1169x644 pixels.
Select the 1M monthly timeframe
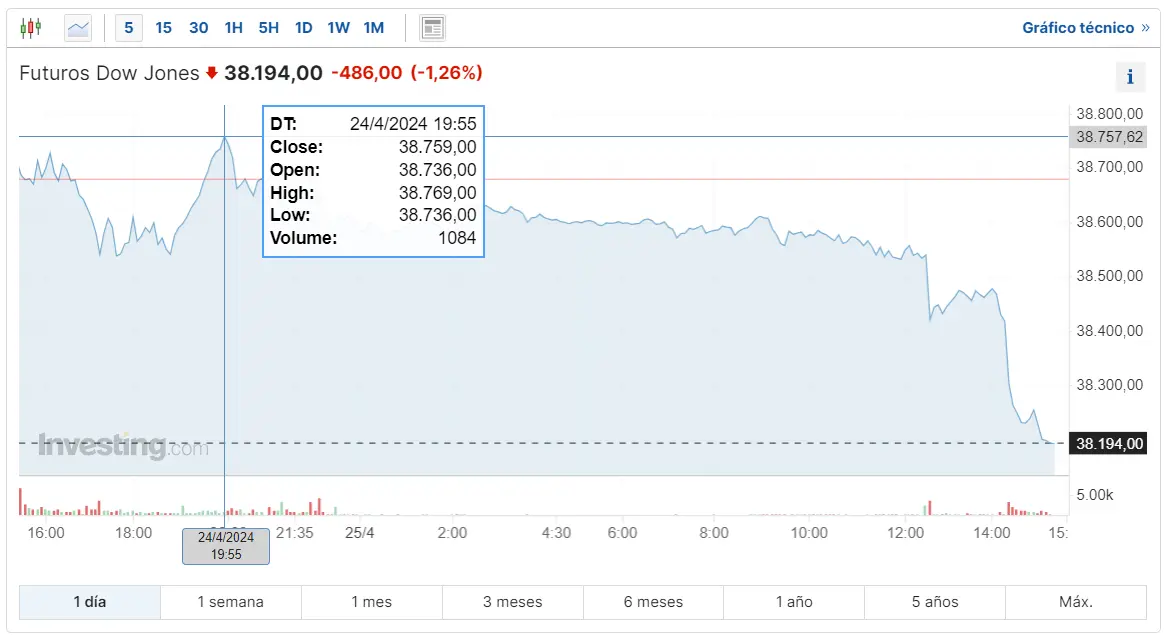coord(373,27)
